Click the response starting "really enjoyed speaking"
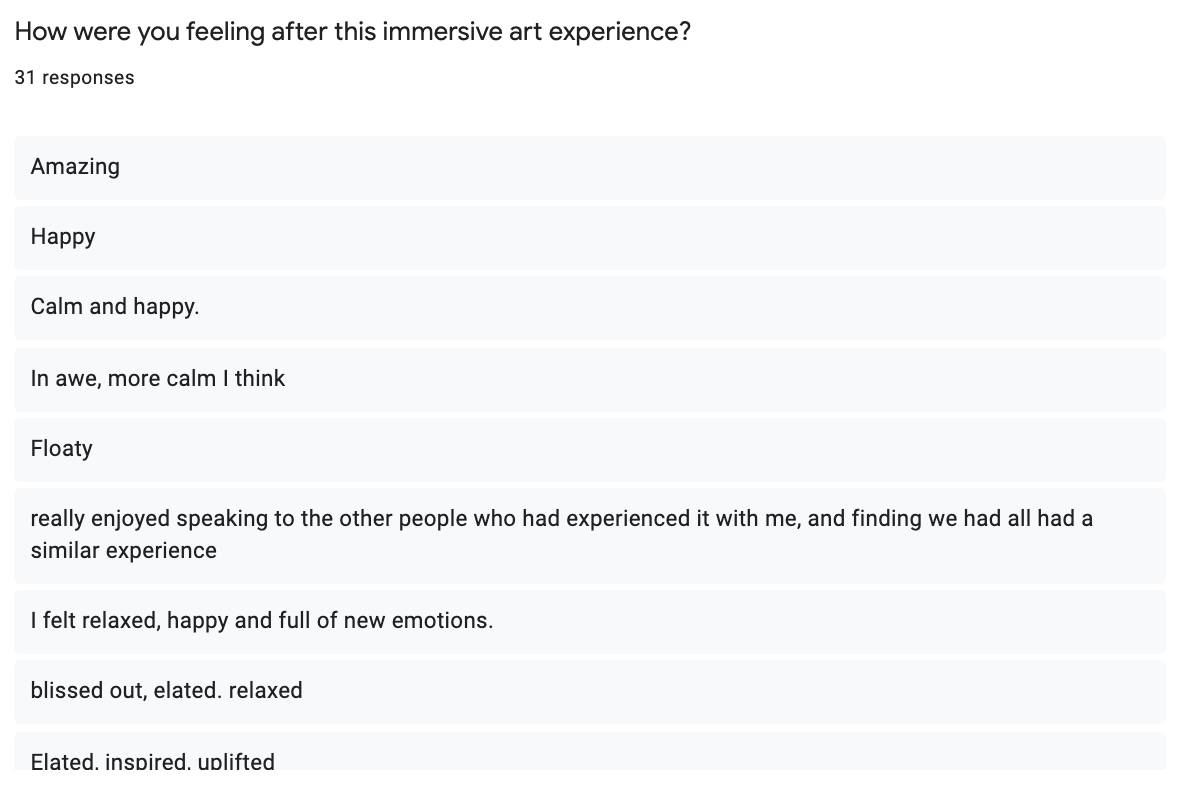 pos(561,519)
